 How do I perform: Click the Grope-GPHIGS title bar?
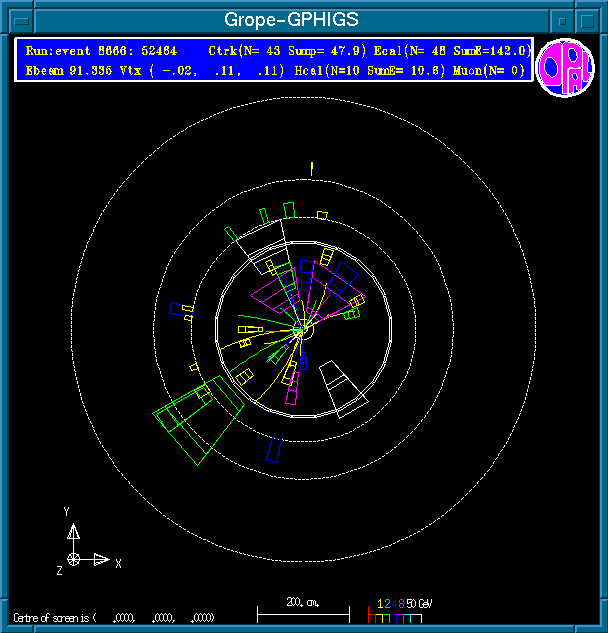(x=290, y=19)
